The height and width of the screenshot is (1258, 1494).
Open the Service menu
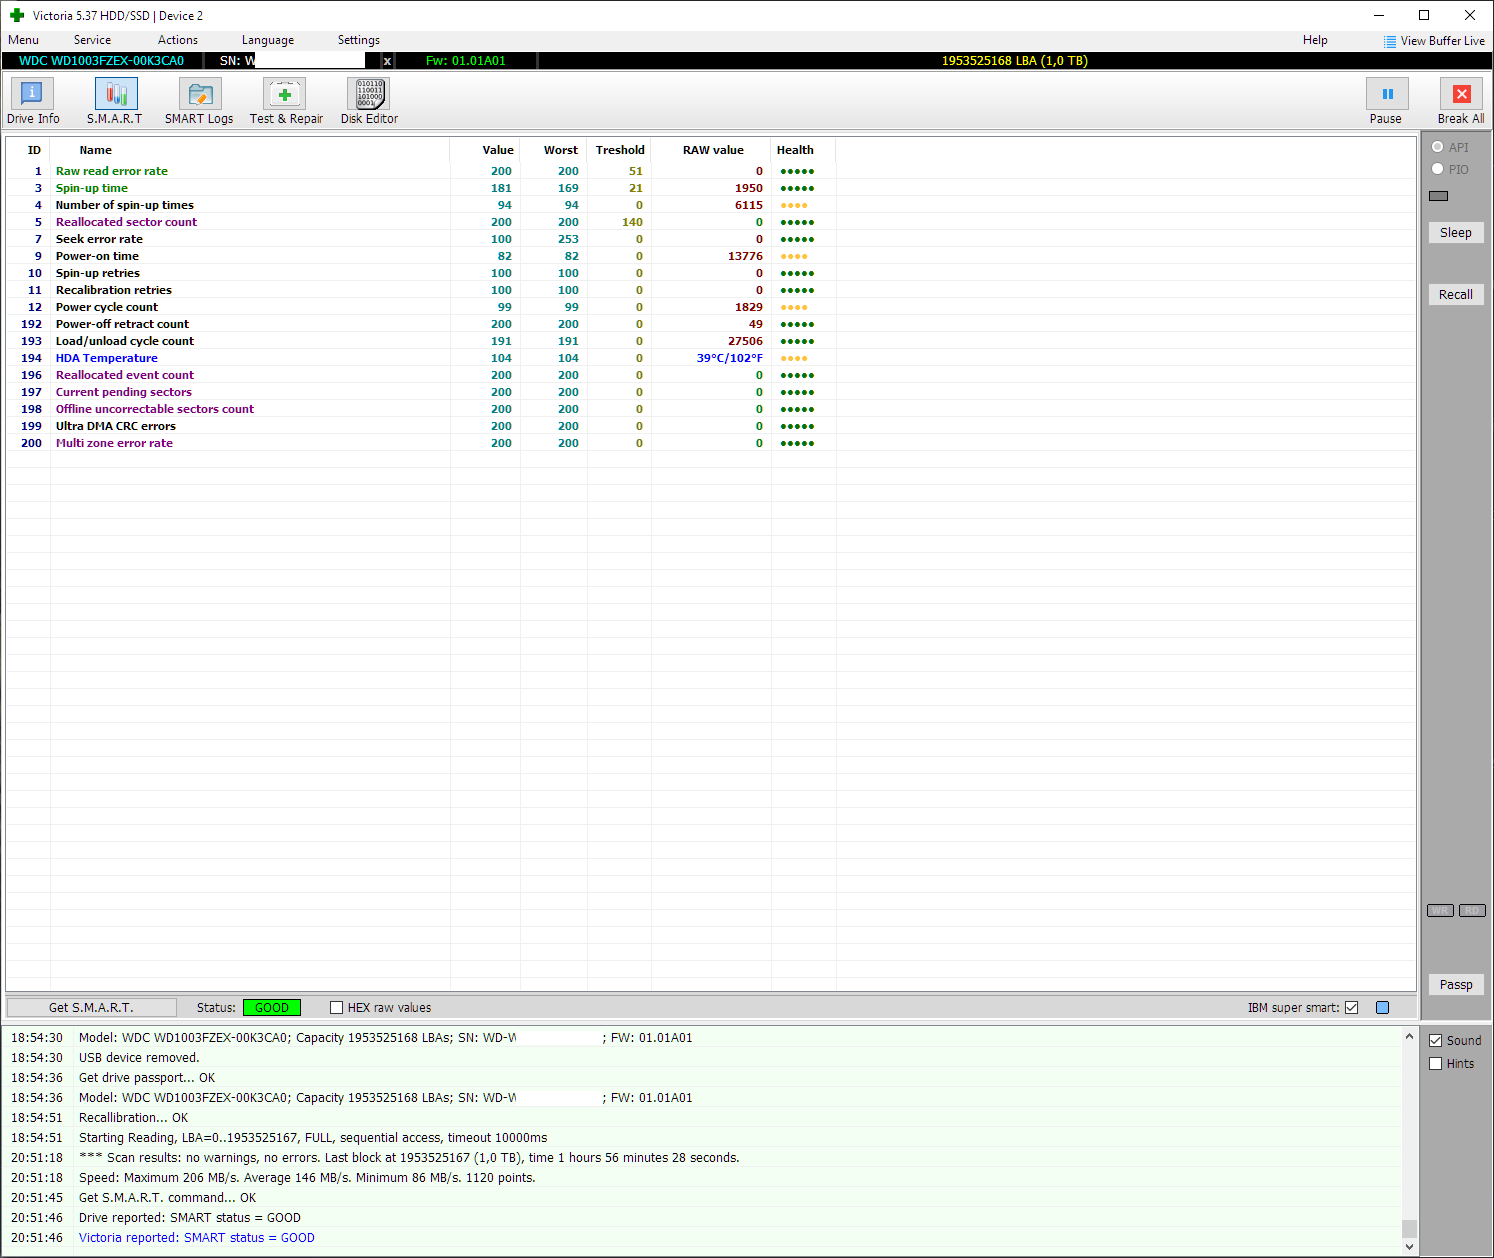[93, 40]
